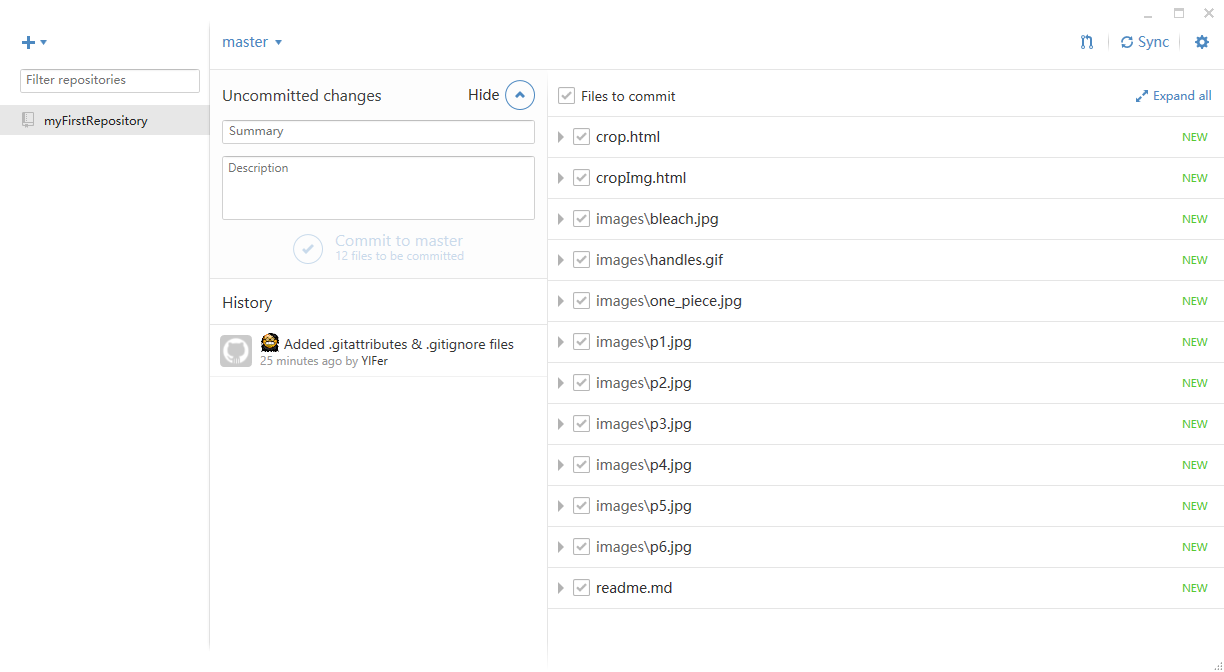Toggle the Files to commit checkbox

pos(567,96)
